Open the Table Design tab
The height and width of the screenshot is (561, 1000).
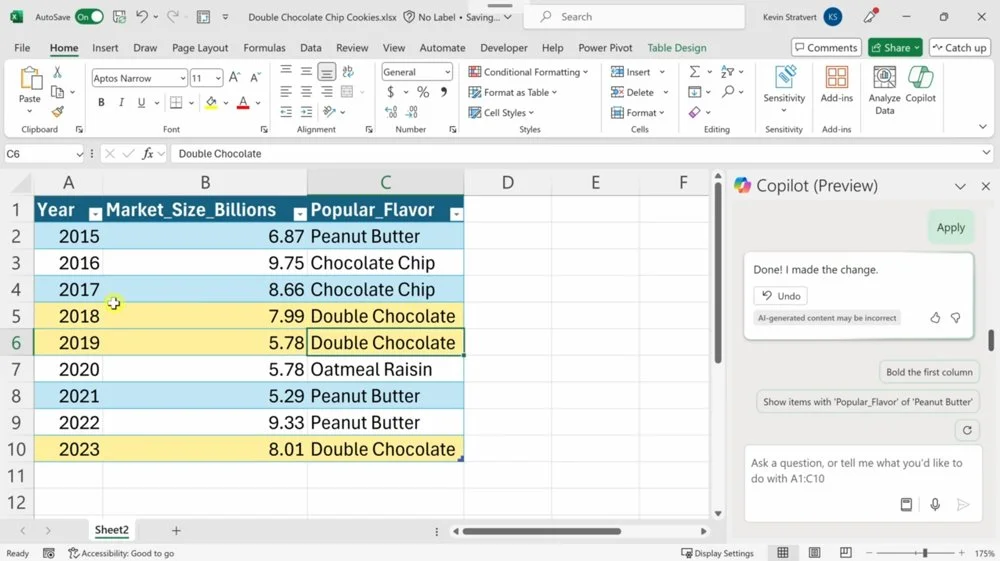pyautogui.click(x=676, y=48)
